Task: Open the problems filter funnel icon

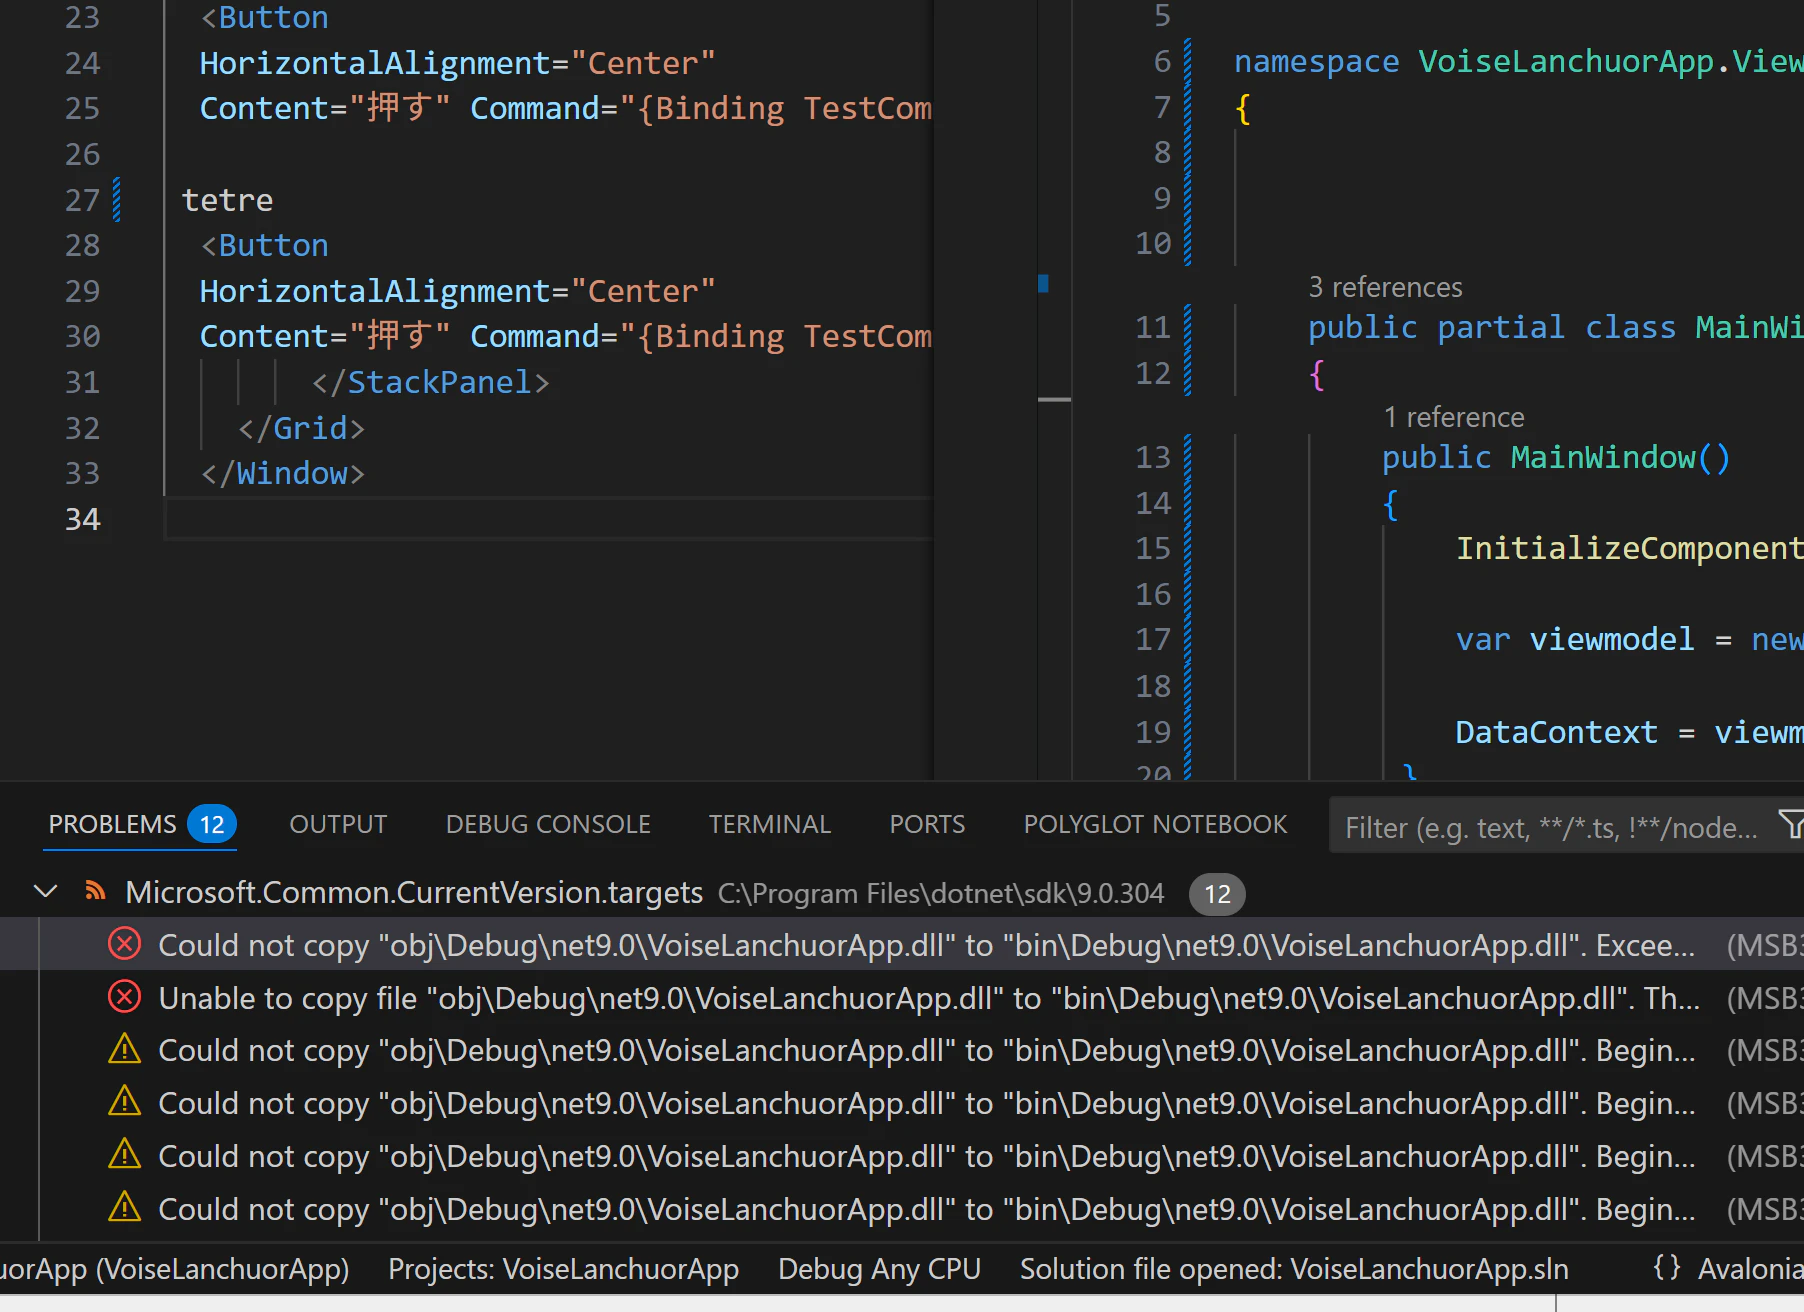Action: coord(1791,825)
